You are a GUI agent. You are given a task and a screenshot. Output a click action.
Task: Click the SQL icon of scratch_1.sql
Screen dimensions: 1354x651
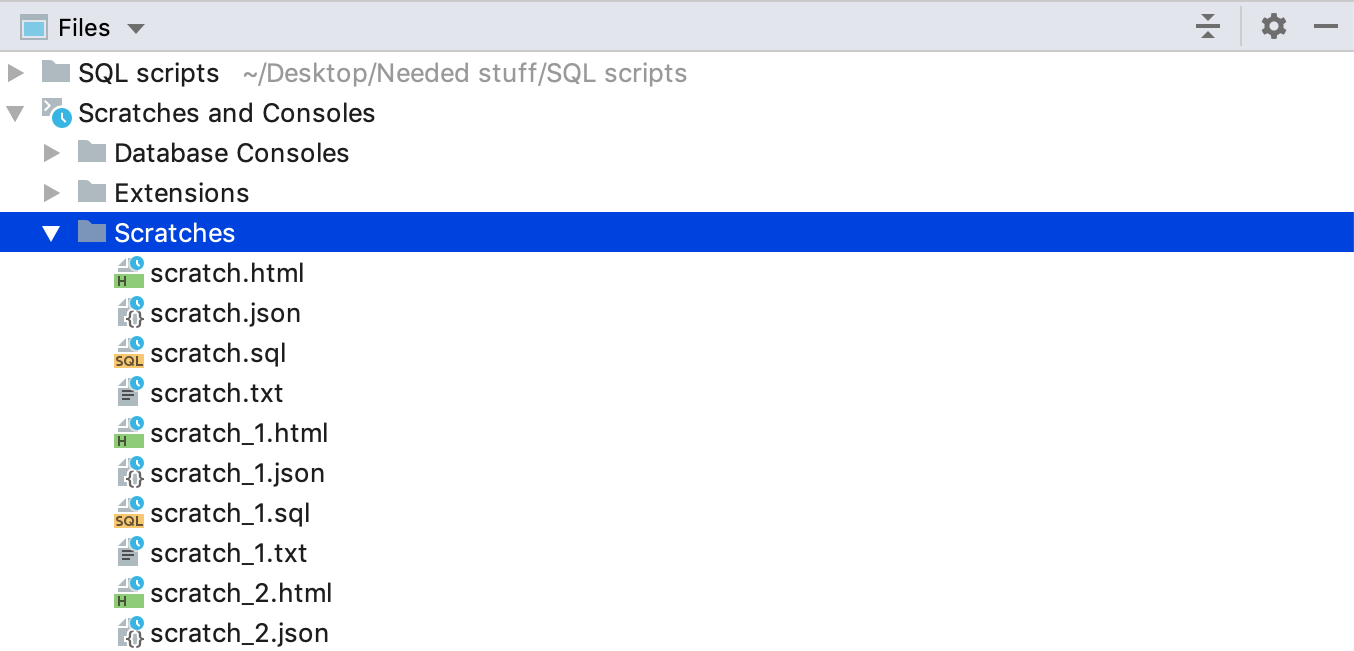click(x=129, y=513)
